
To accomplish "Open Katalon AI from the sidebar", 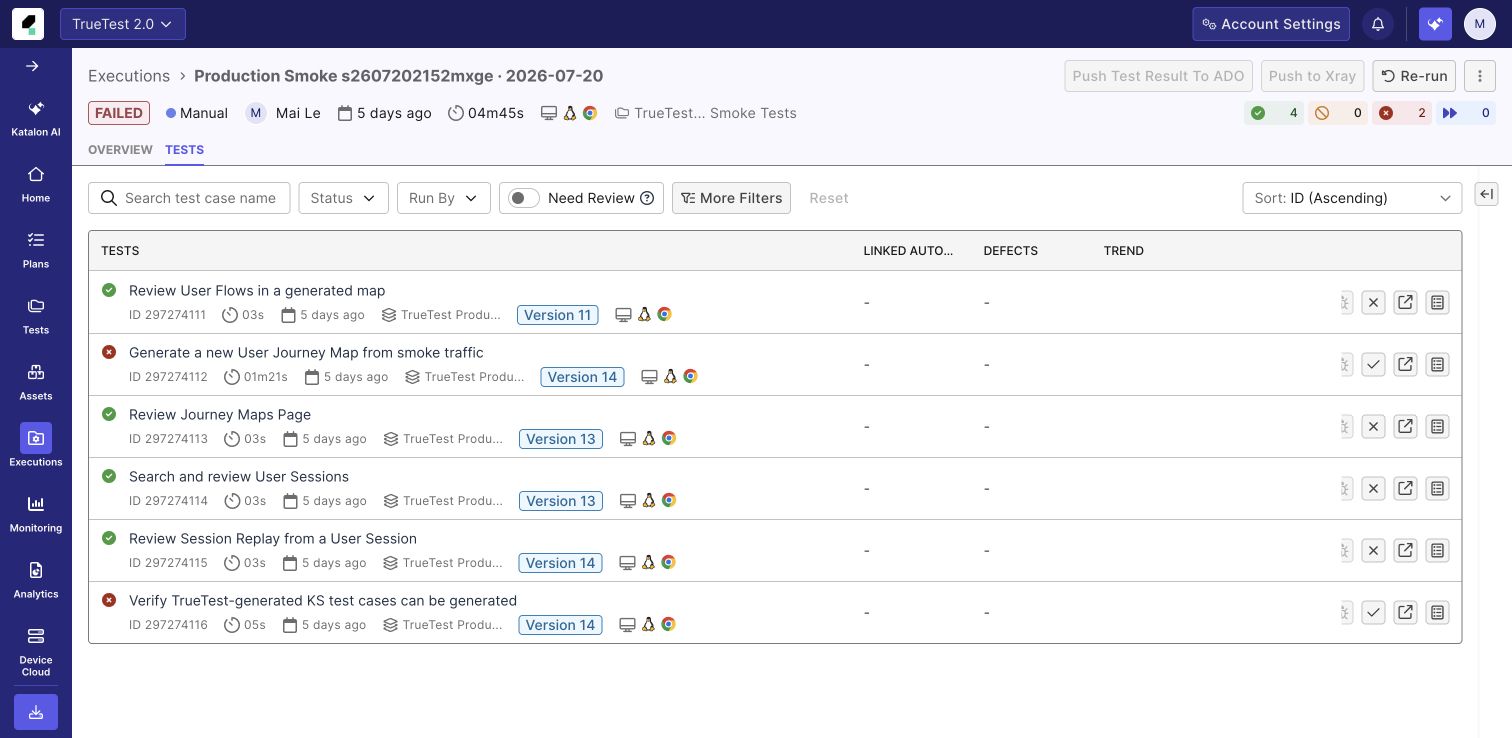I will [x=36, y=118].
